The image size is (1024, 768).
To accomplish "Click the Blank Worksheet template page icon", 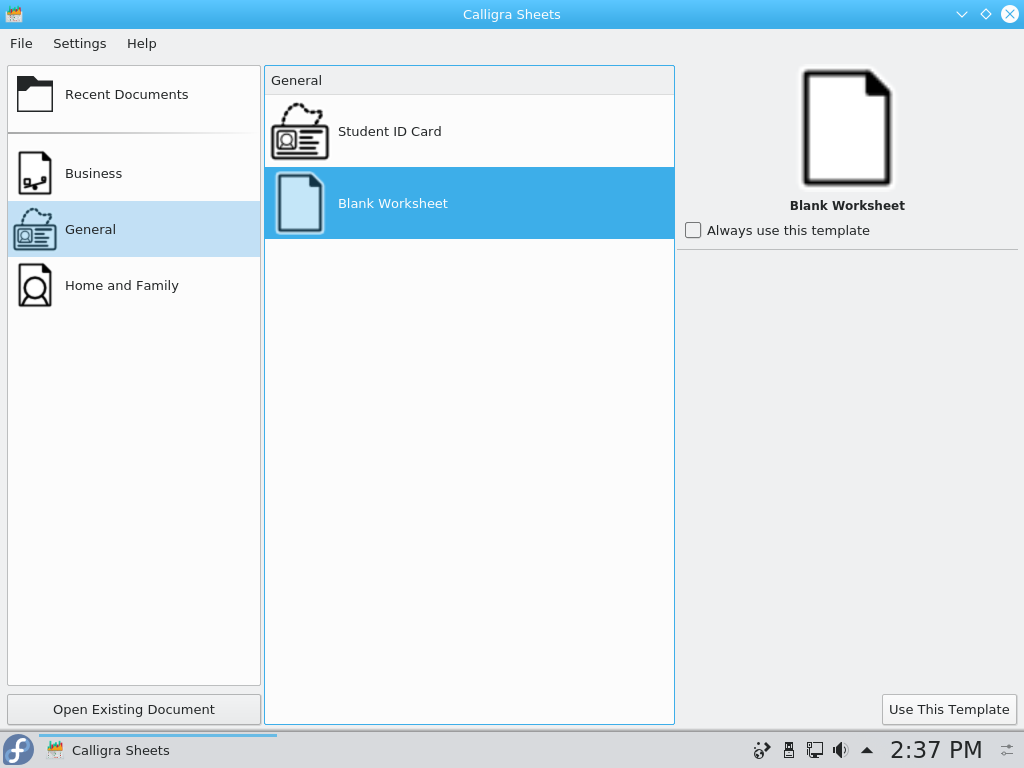I will click(x=300, y=203).
